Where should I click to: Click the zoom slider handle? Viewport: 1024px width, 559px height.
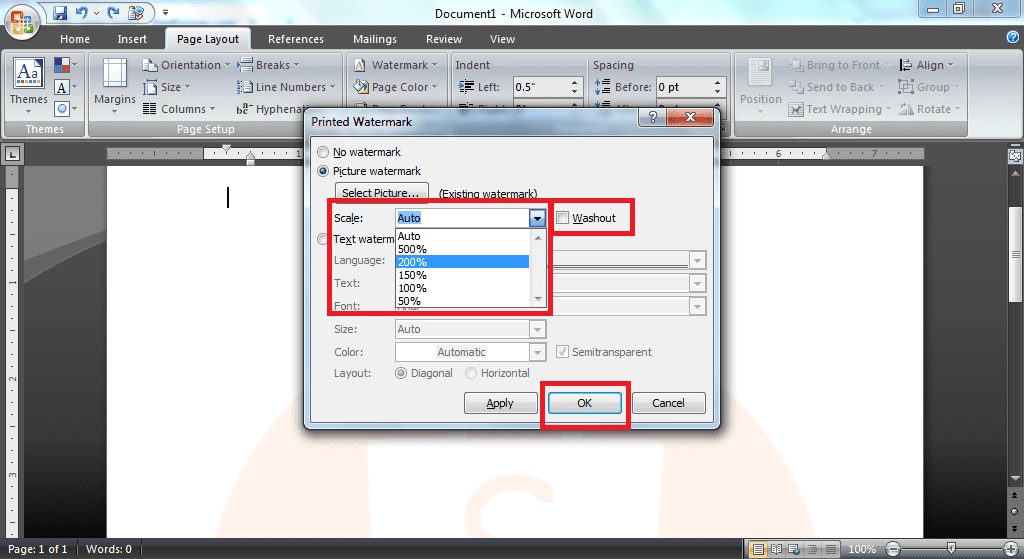[952, 549]
